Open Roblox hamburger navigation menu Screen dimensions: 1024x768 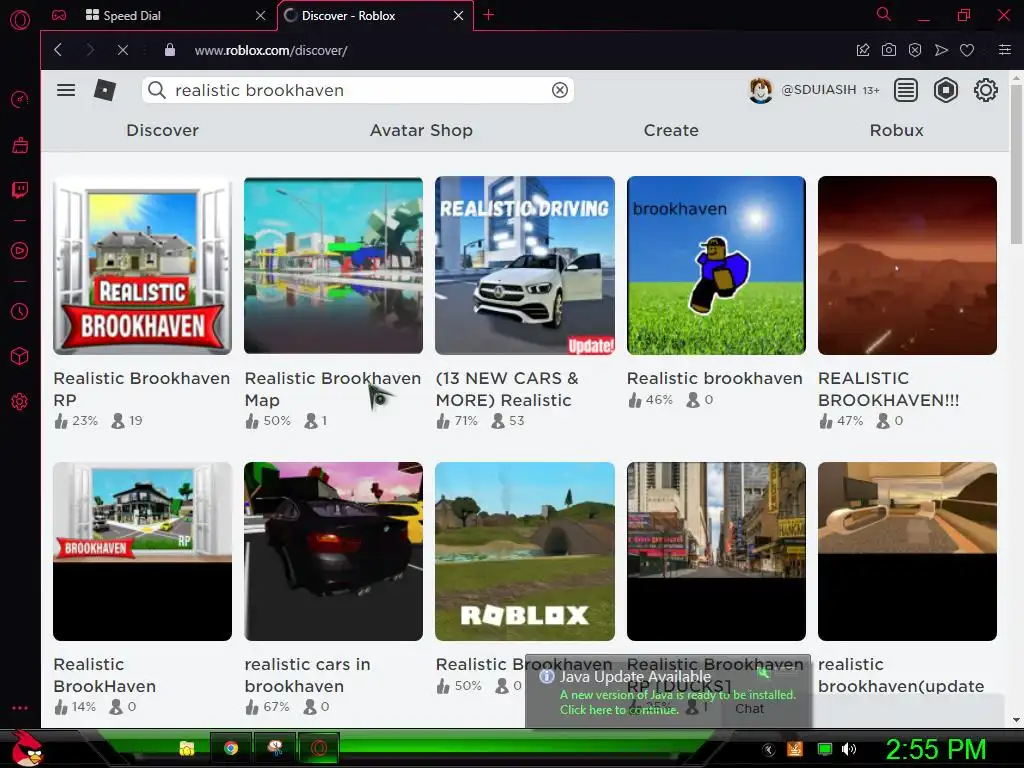tap(66, 90)
